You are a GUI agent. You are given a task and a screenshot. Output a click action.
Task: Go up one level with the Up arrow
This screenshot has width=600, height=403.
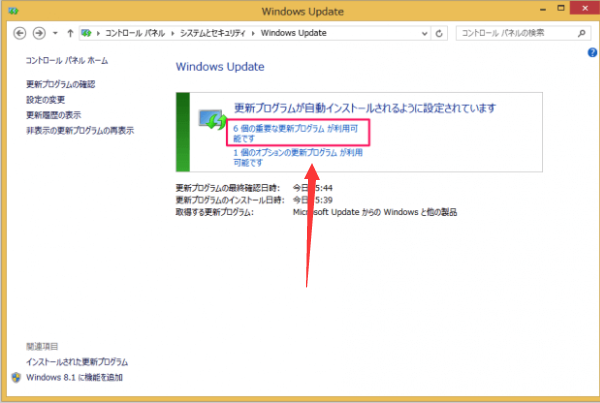[x=70, y=33]
